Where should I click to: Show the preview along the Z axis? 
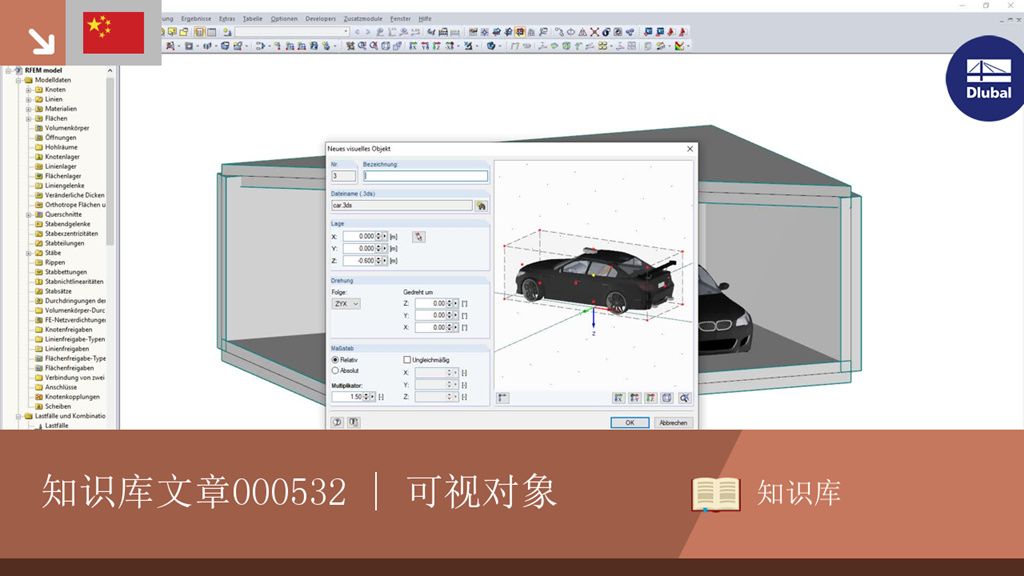point(650,398)
